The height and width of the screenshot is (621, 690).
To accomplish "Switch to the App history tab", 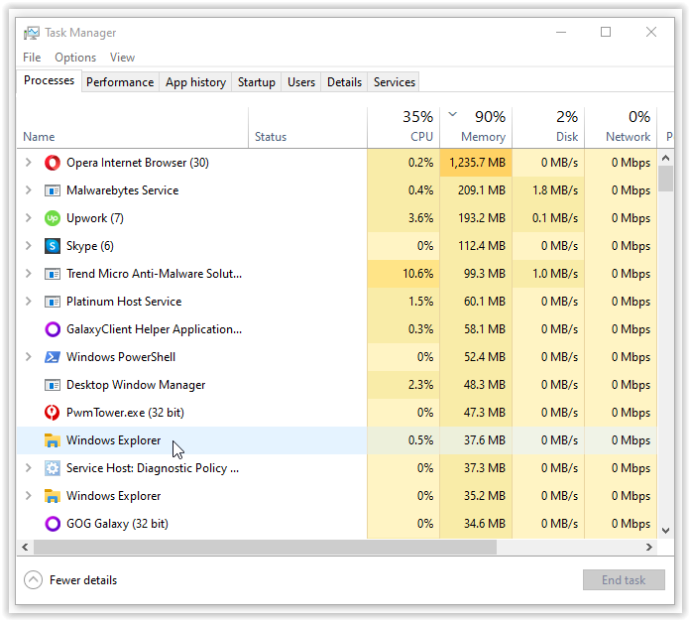I will coord(195,82).
